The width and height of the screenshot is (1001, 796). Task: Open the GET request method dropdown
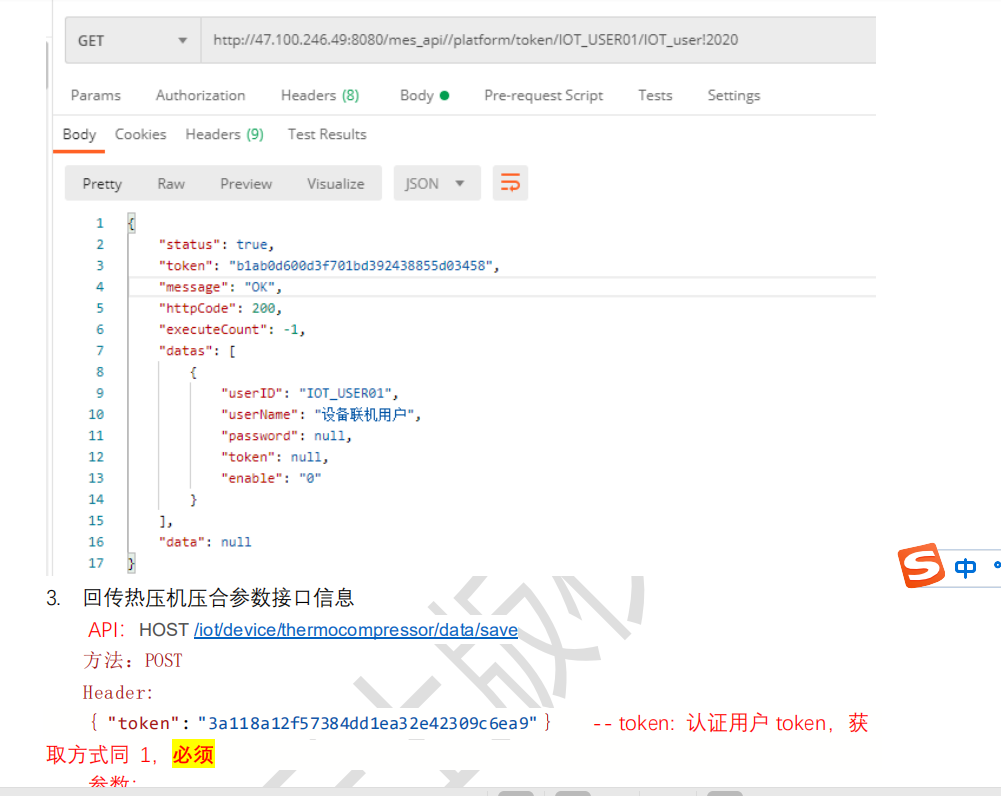(132, 41)
